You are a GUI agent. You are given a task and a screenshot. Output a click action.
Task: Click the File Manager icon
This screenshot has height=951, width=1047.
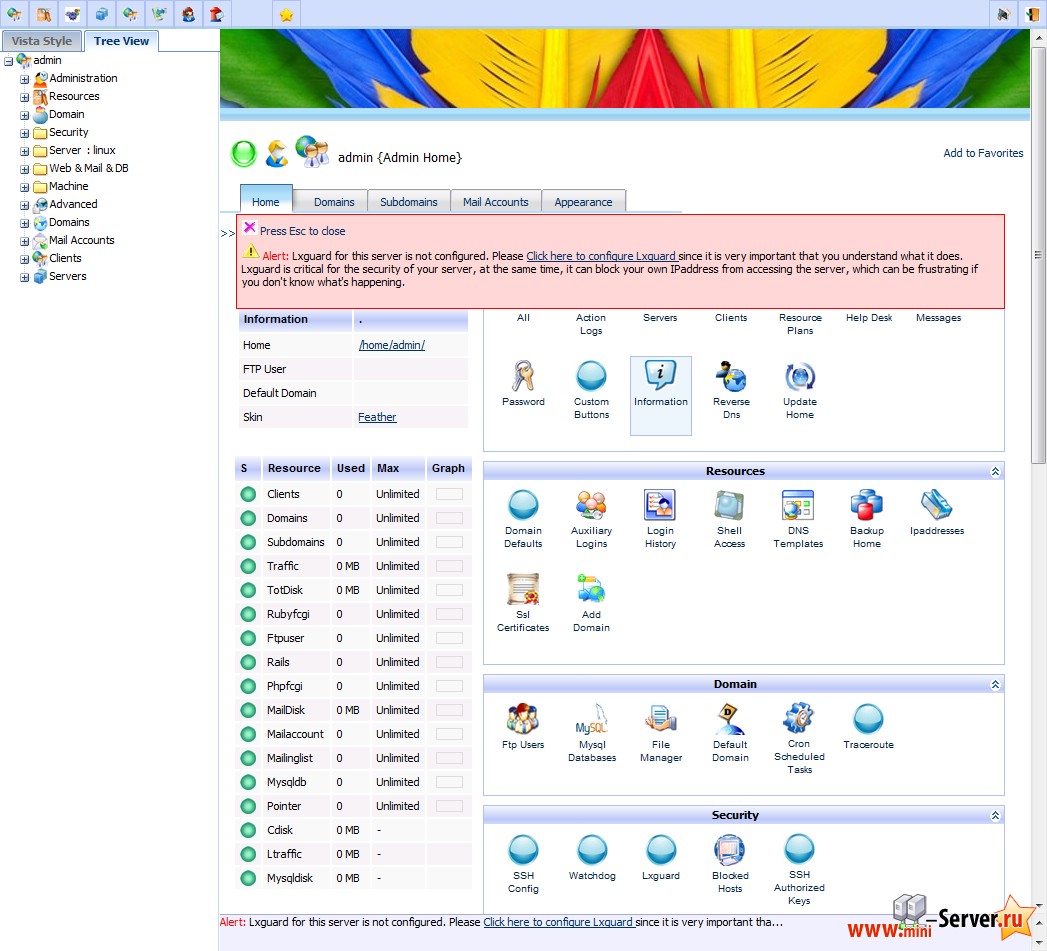click(660, 720)
